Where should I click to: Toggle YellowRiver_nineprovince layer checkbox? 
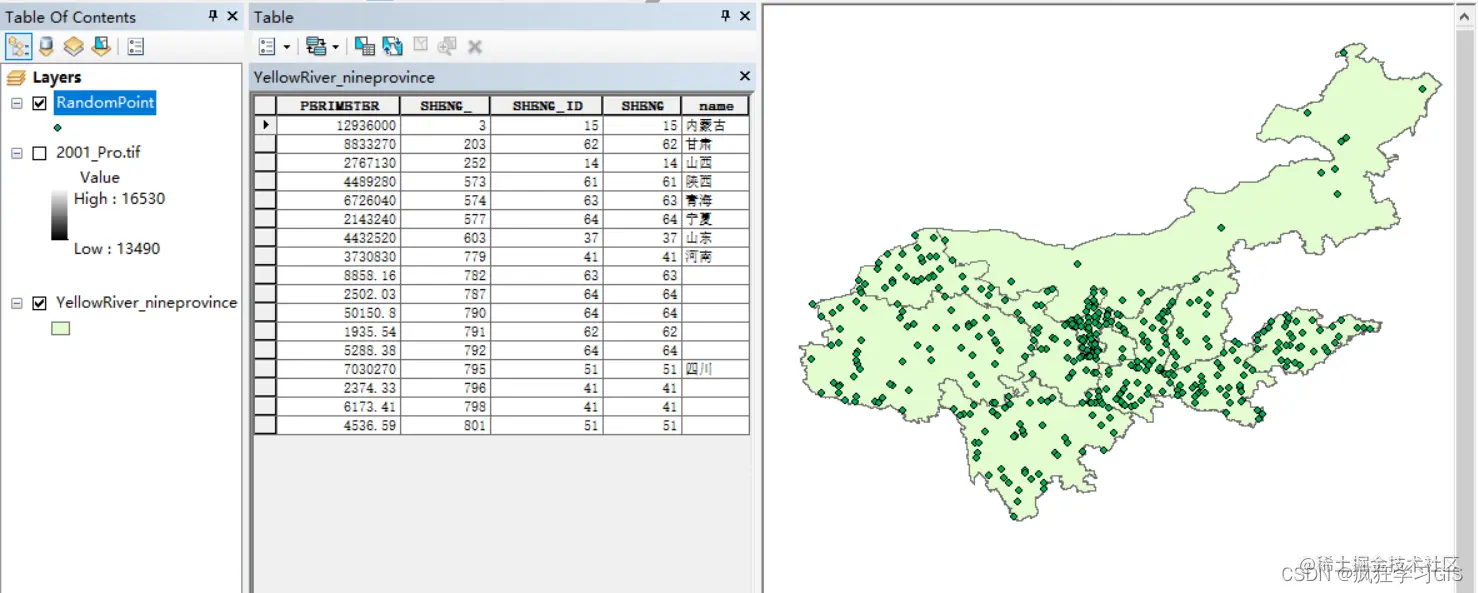pyautogui.click(x=40, y=303)
